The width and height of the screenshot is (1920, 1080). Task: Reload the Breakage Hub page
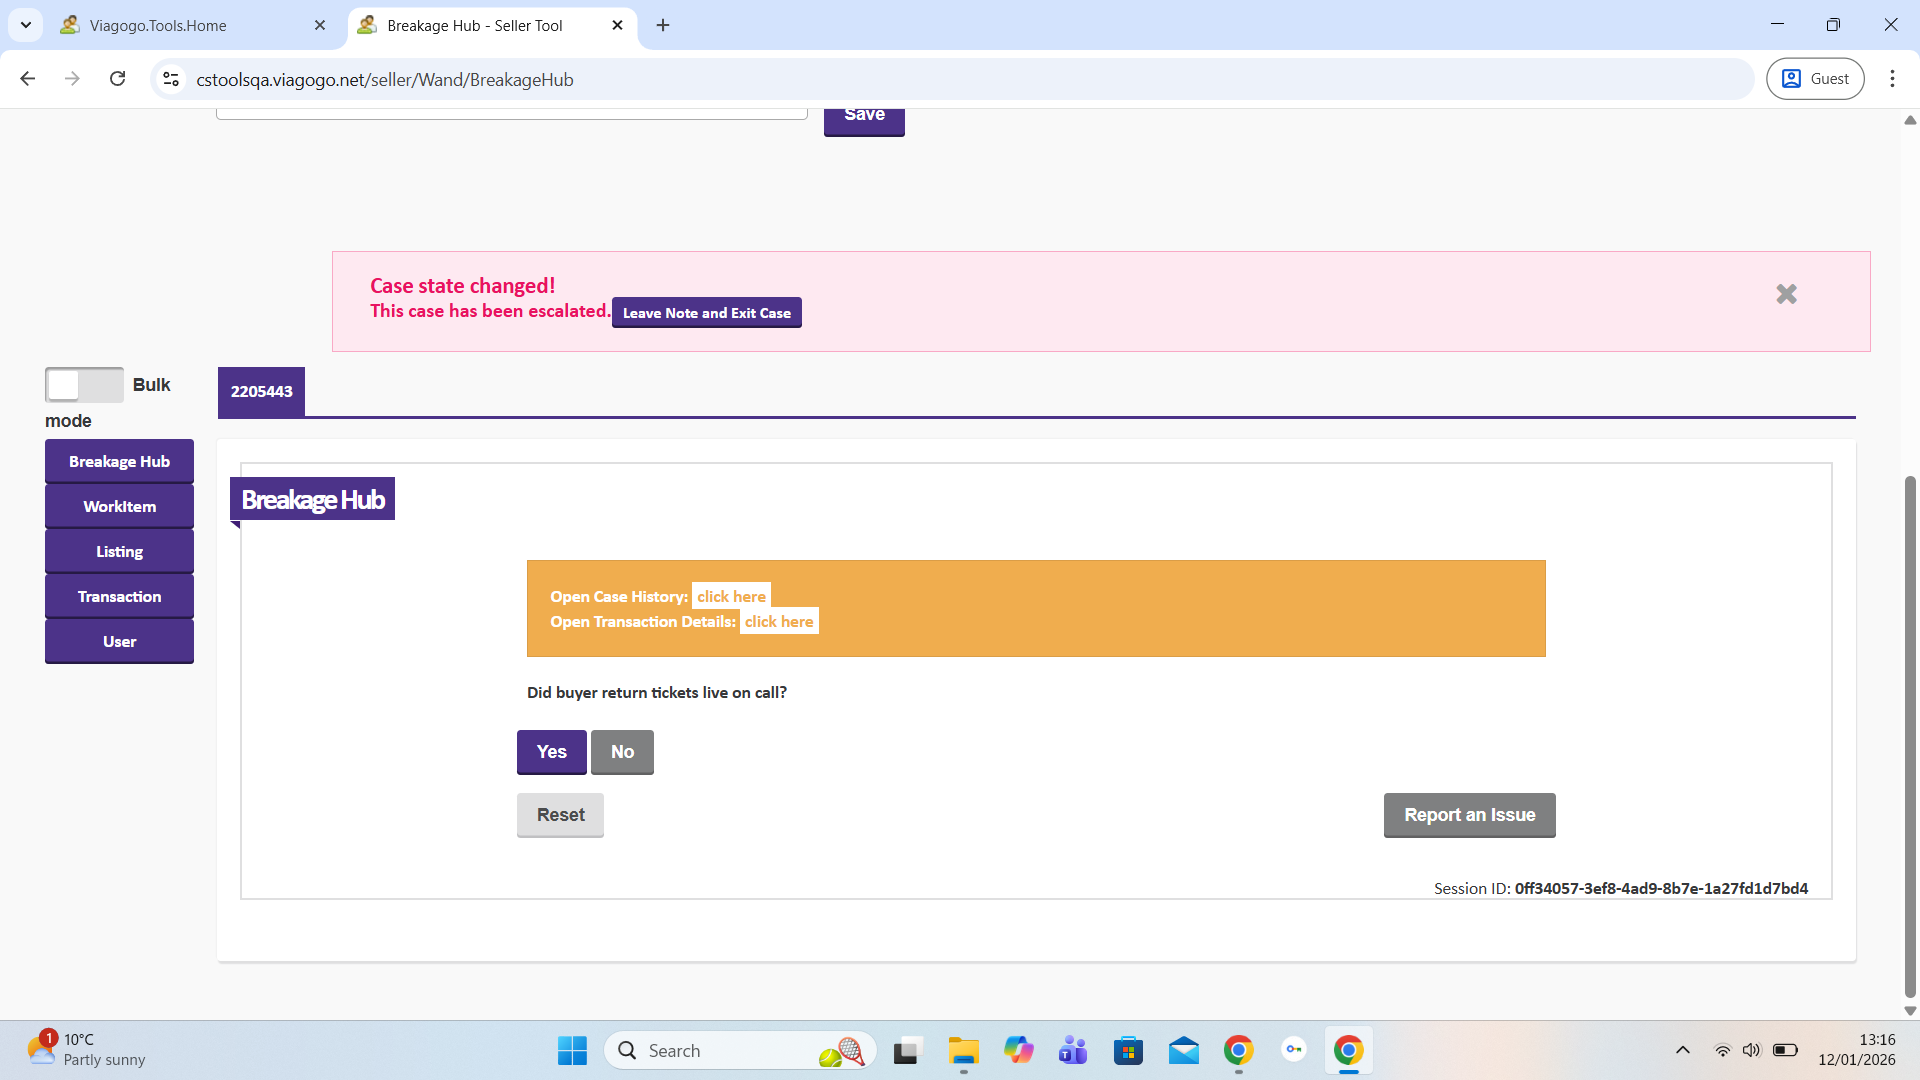118,79
